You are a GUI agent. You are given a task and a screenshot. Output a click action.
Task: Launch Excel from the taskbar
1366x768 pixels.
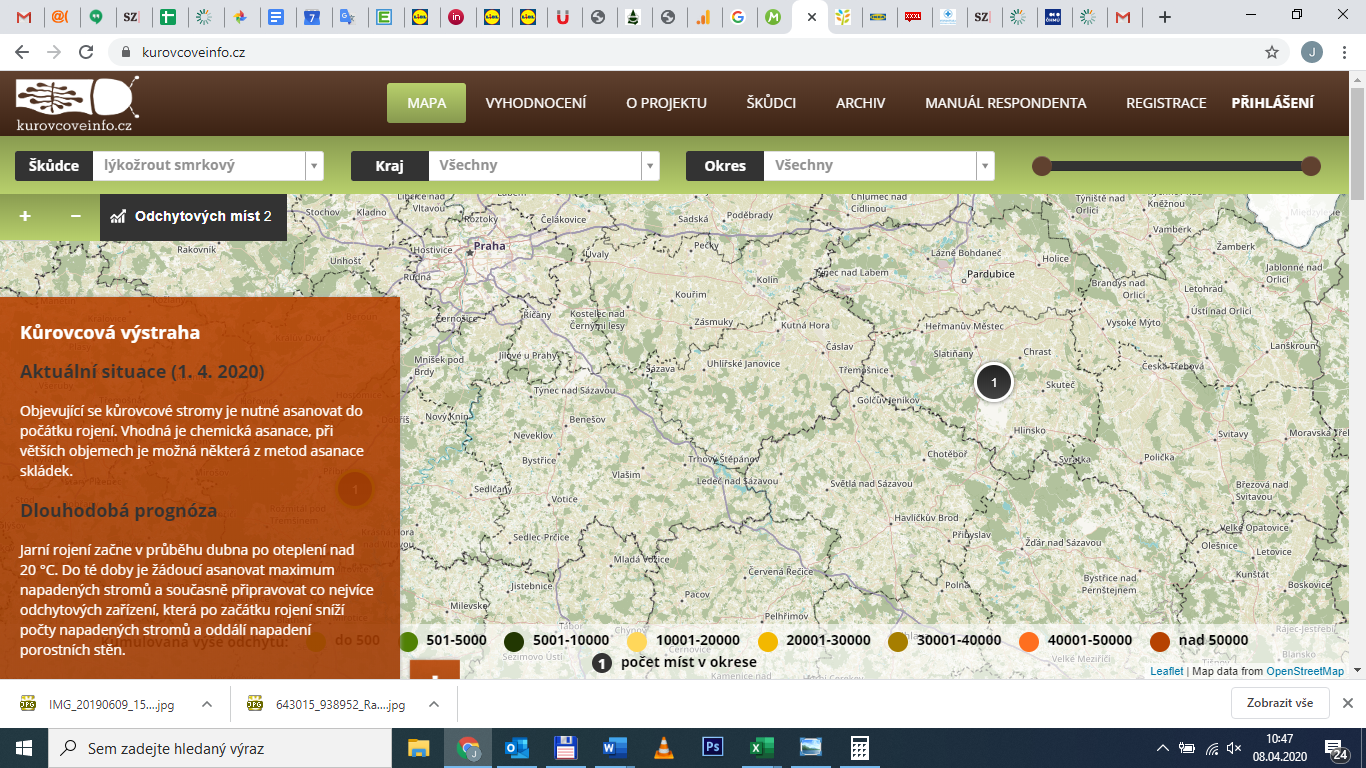tap(762, 747)
